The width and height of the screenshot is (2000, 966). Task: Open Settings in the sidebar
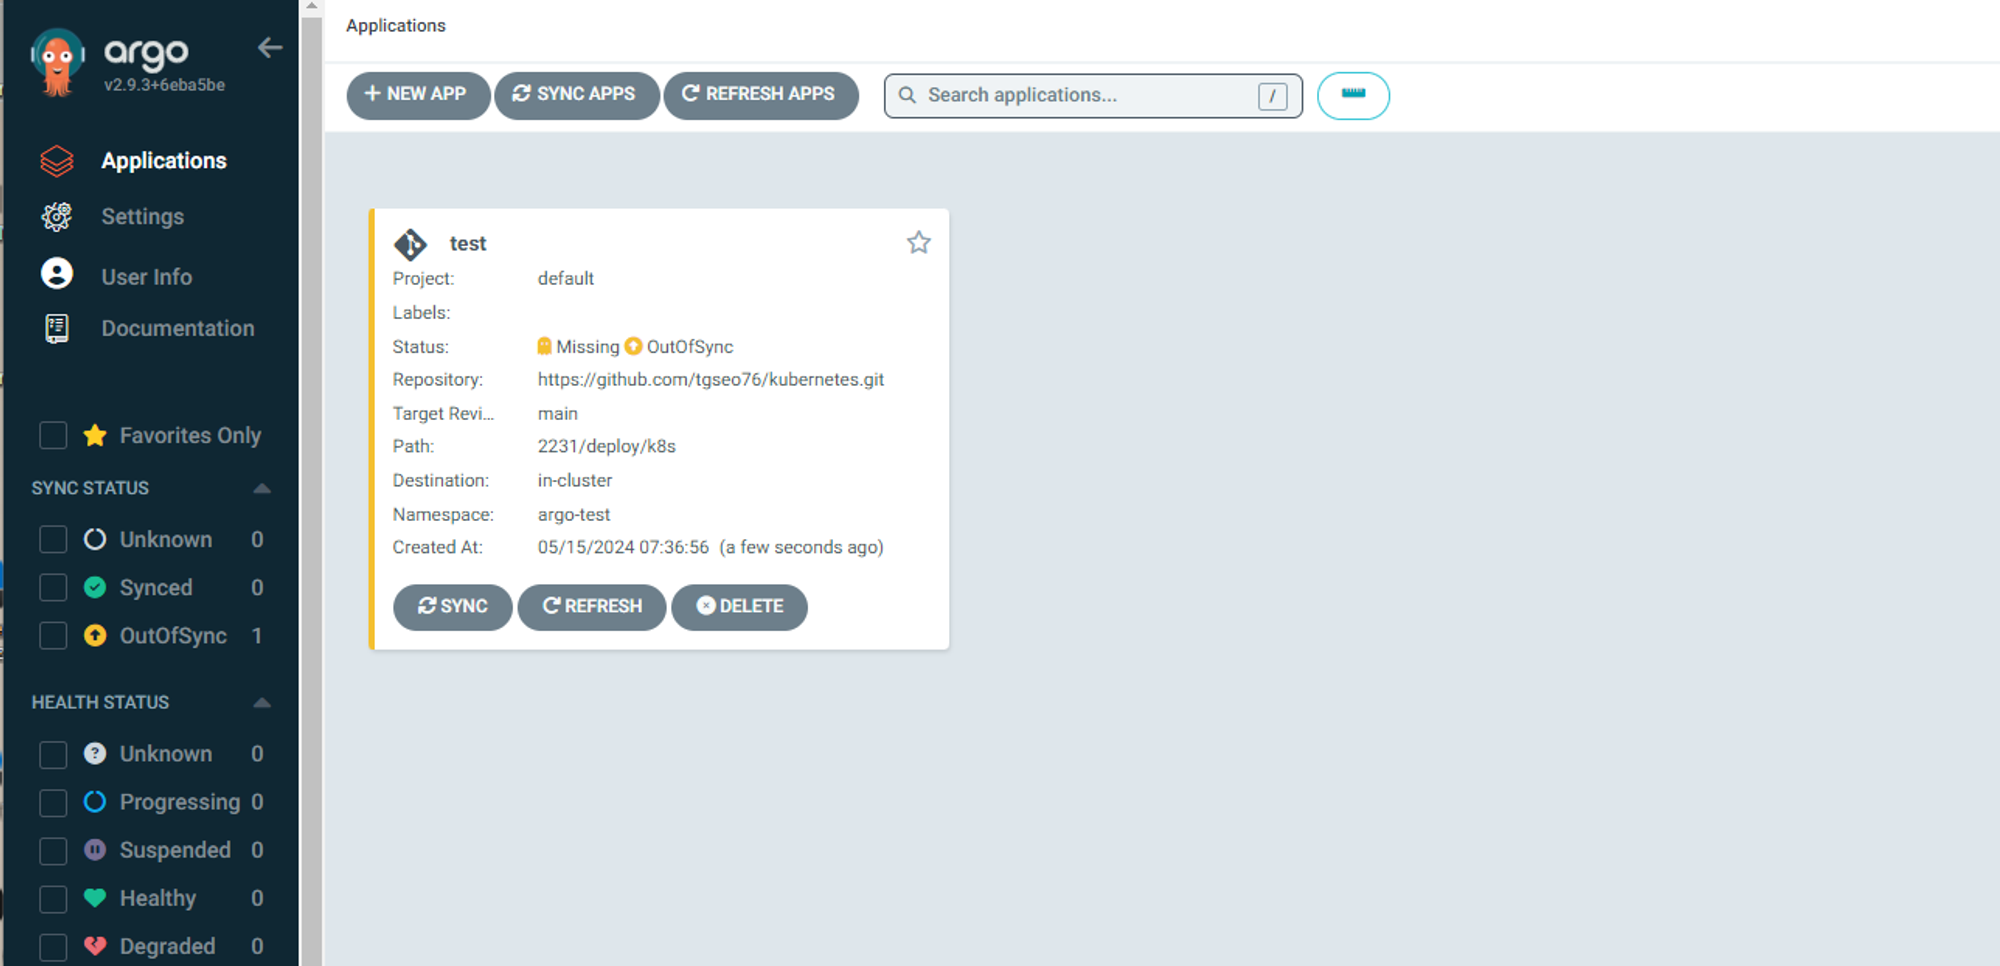click(142, 217)
